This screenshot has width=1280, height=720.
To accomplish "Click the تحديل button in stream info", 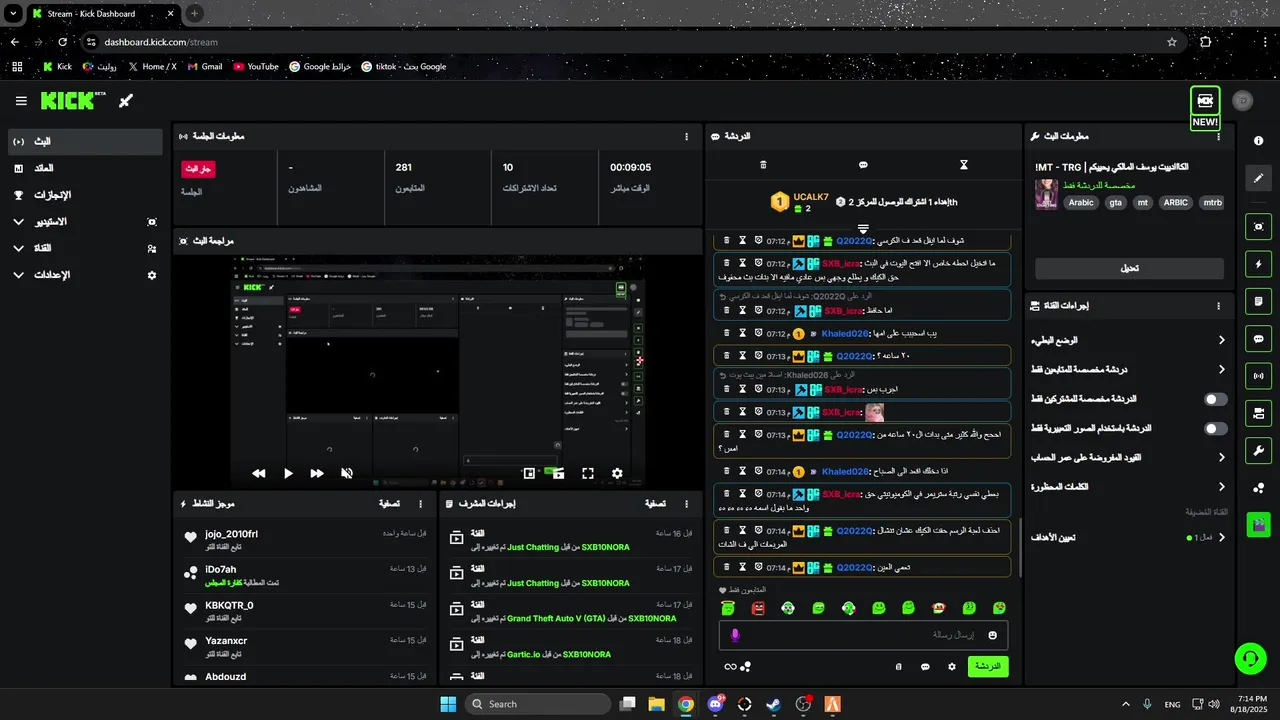I will (1129, 269).
